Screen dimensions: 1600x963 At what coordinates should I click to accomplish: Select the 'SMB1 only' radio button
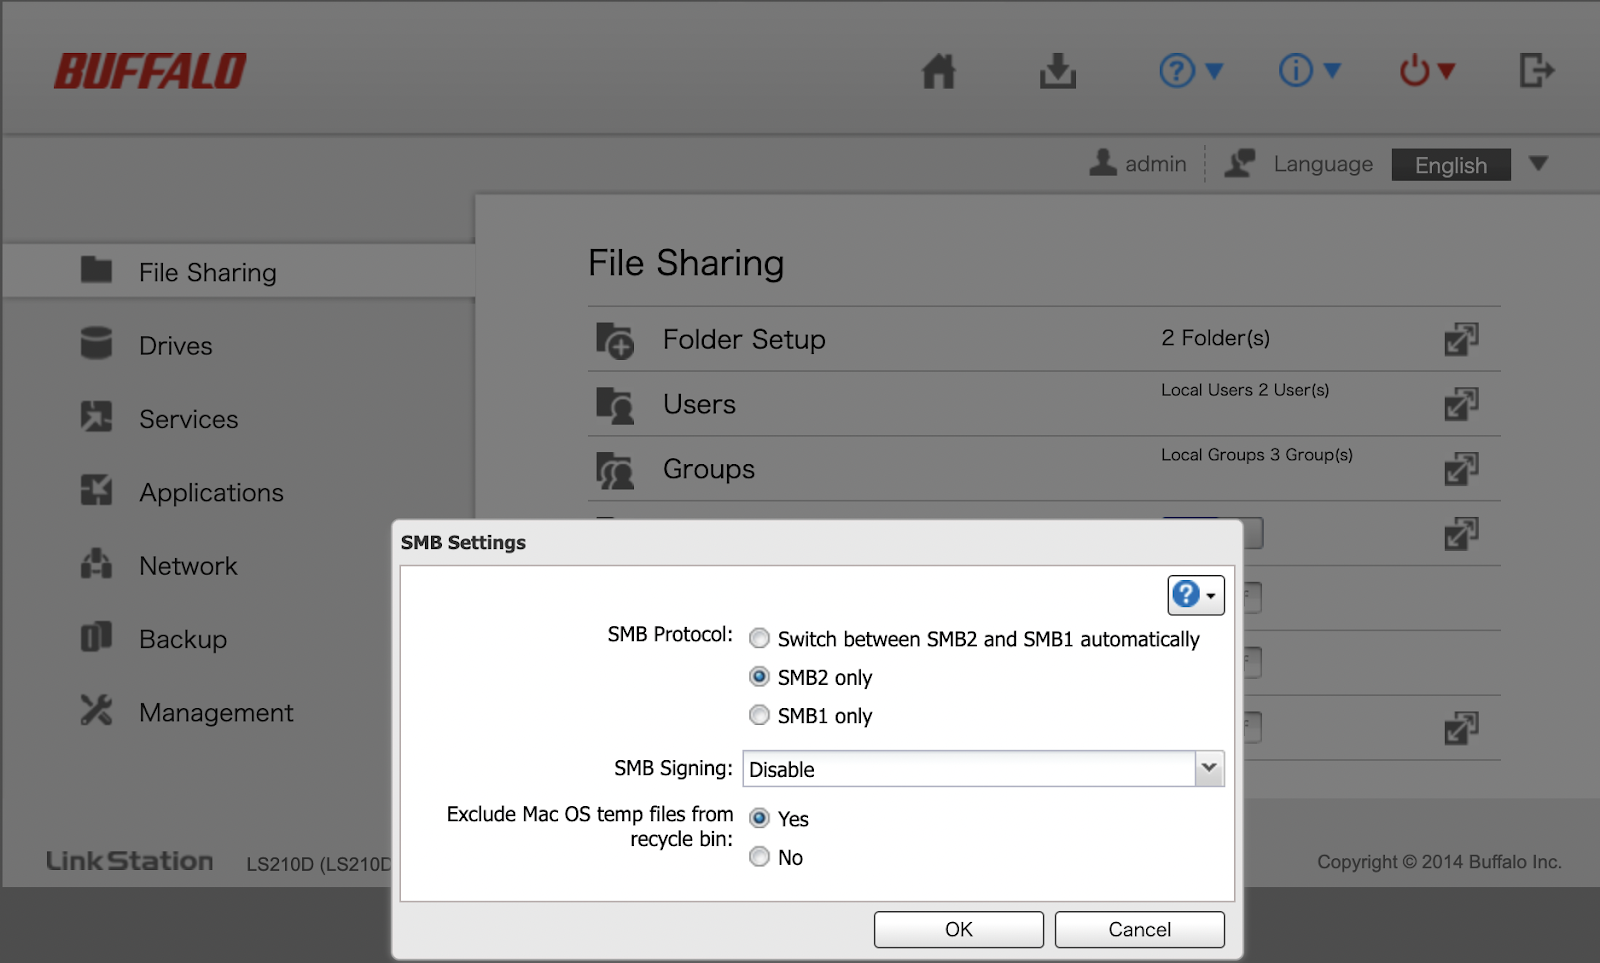point(760,715)
